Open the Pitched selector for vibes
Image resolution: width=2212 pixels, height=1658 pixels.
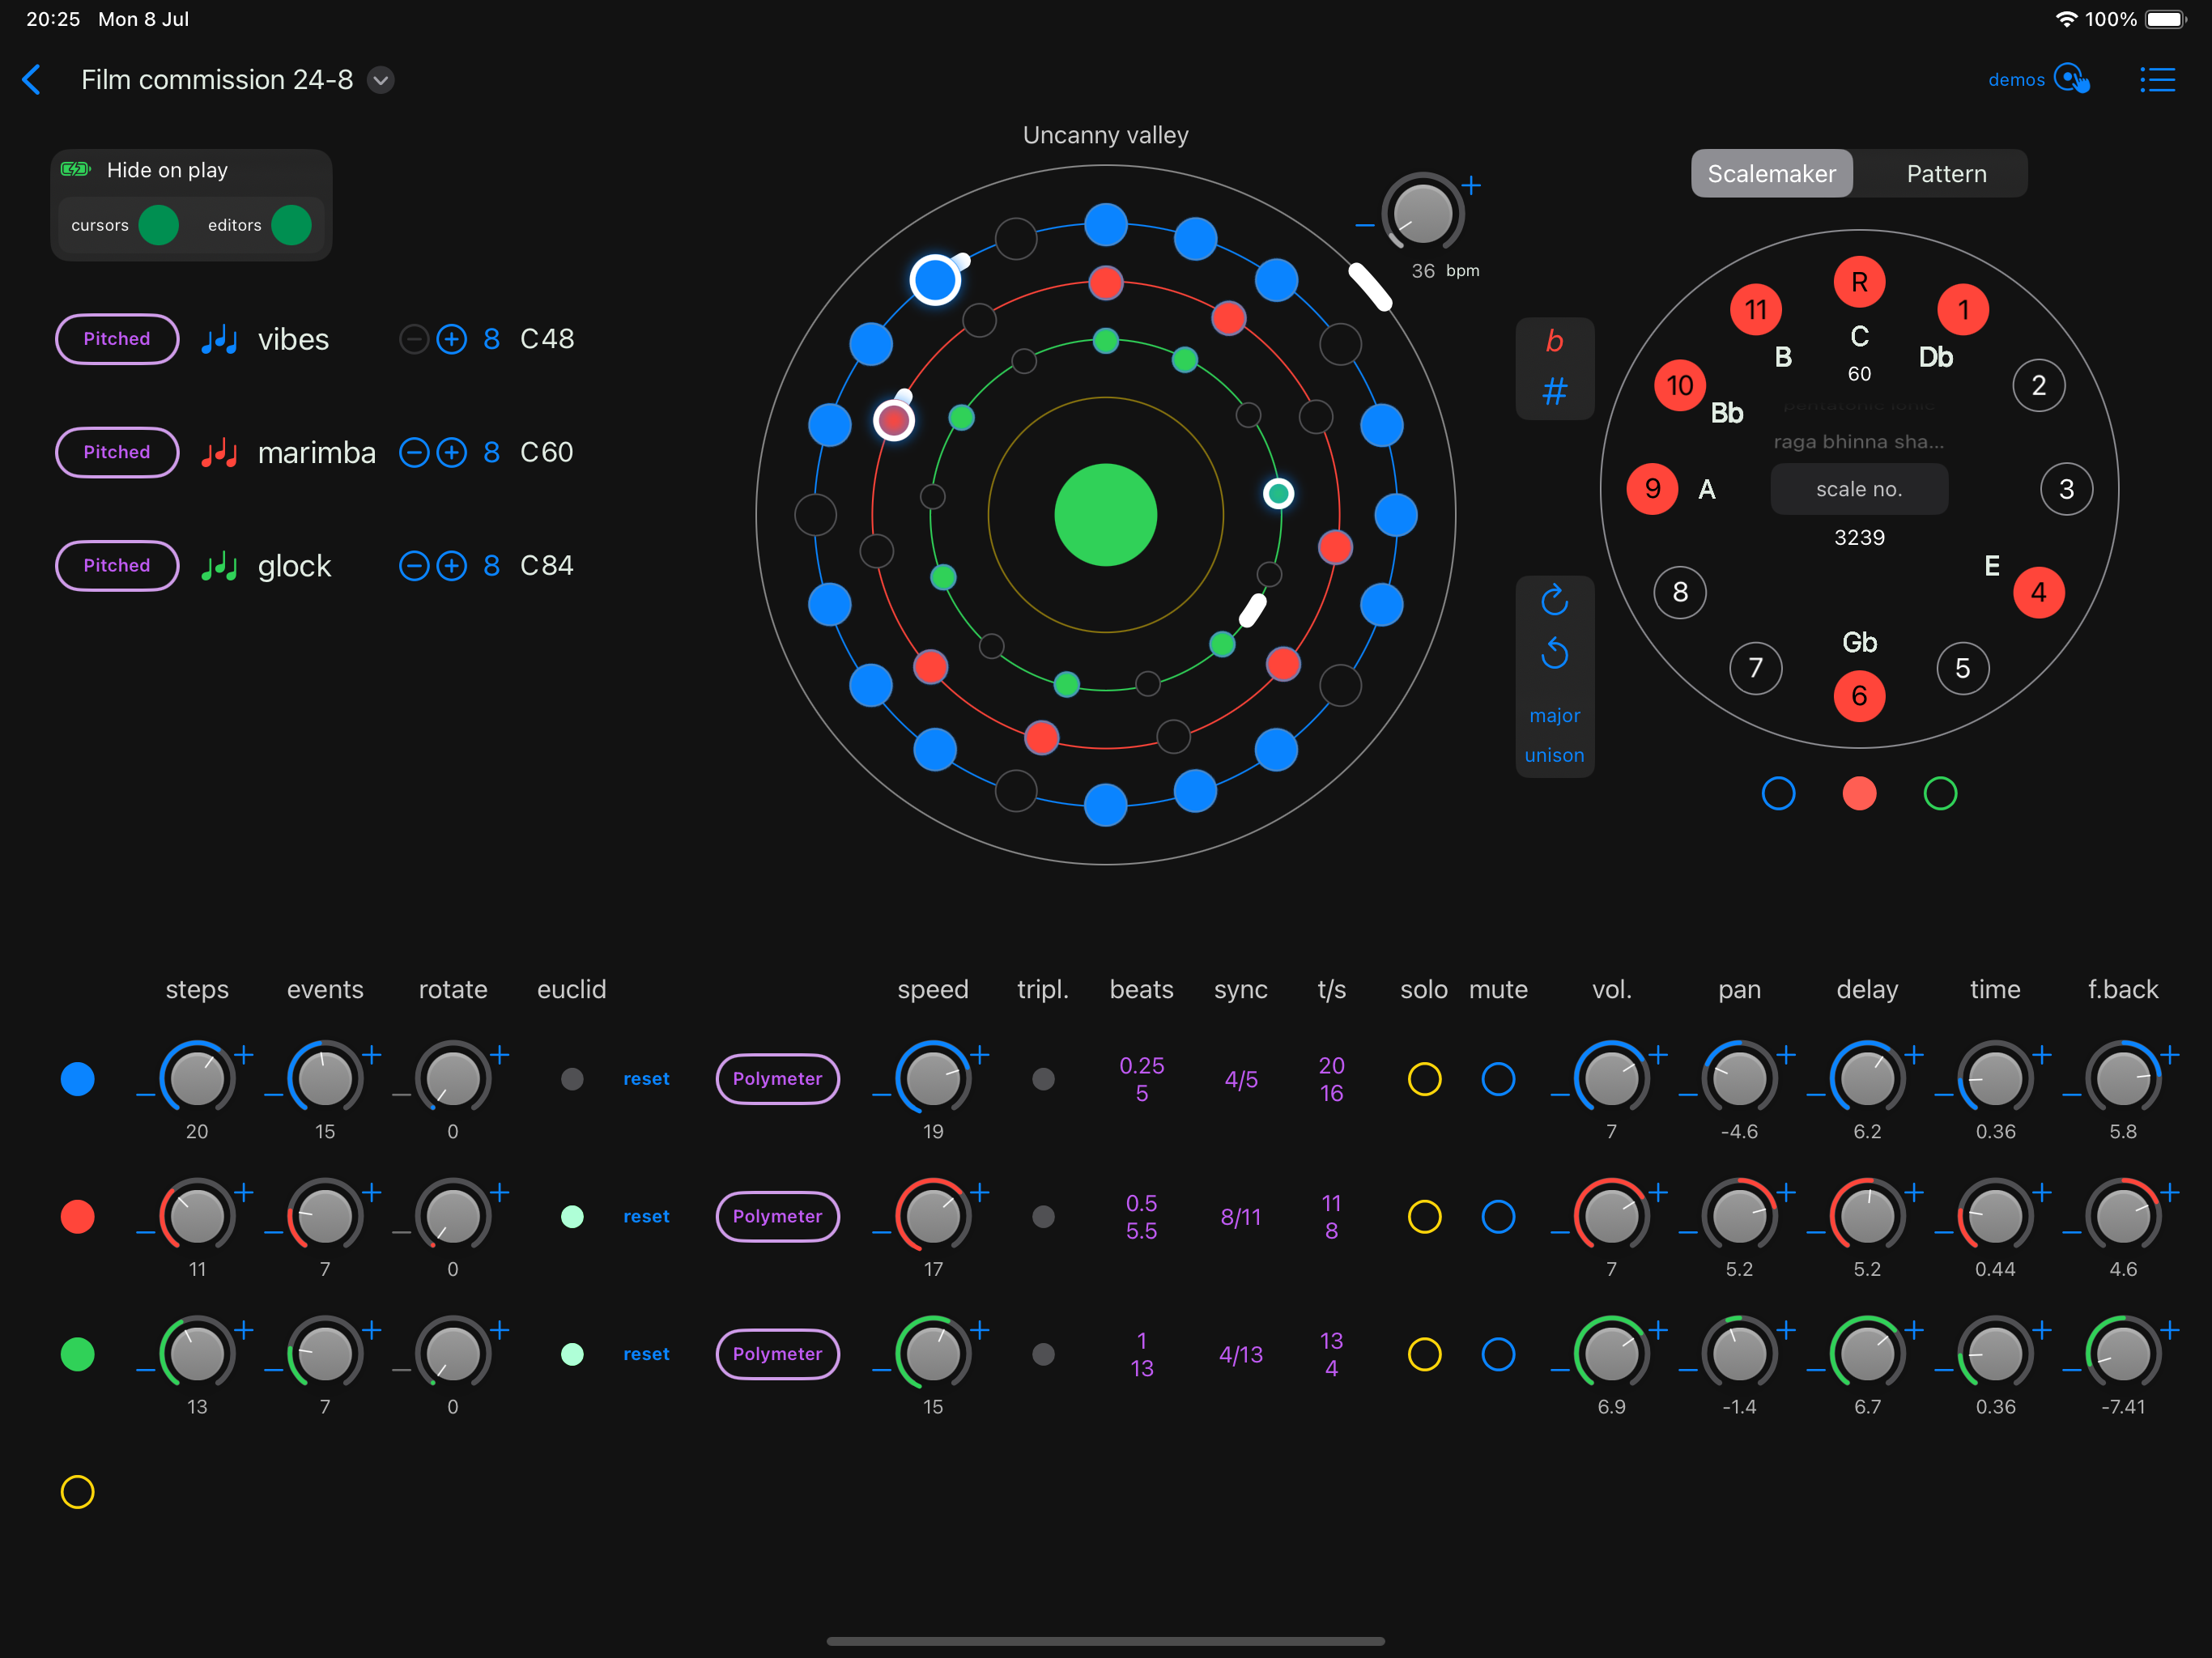coord(117,339)
